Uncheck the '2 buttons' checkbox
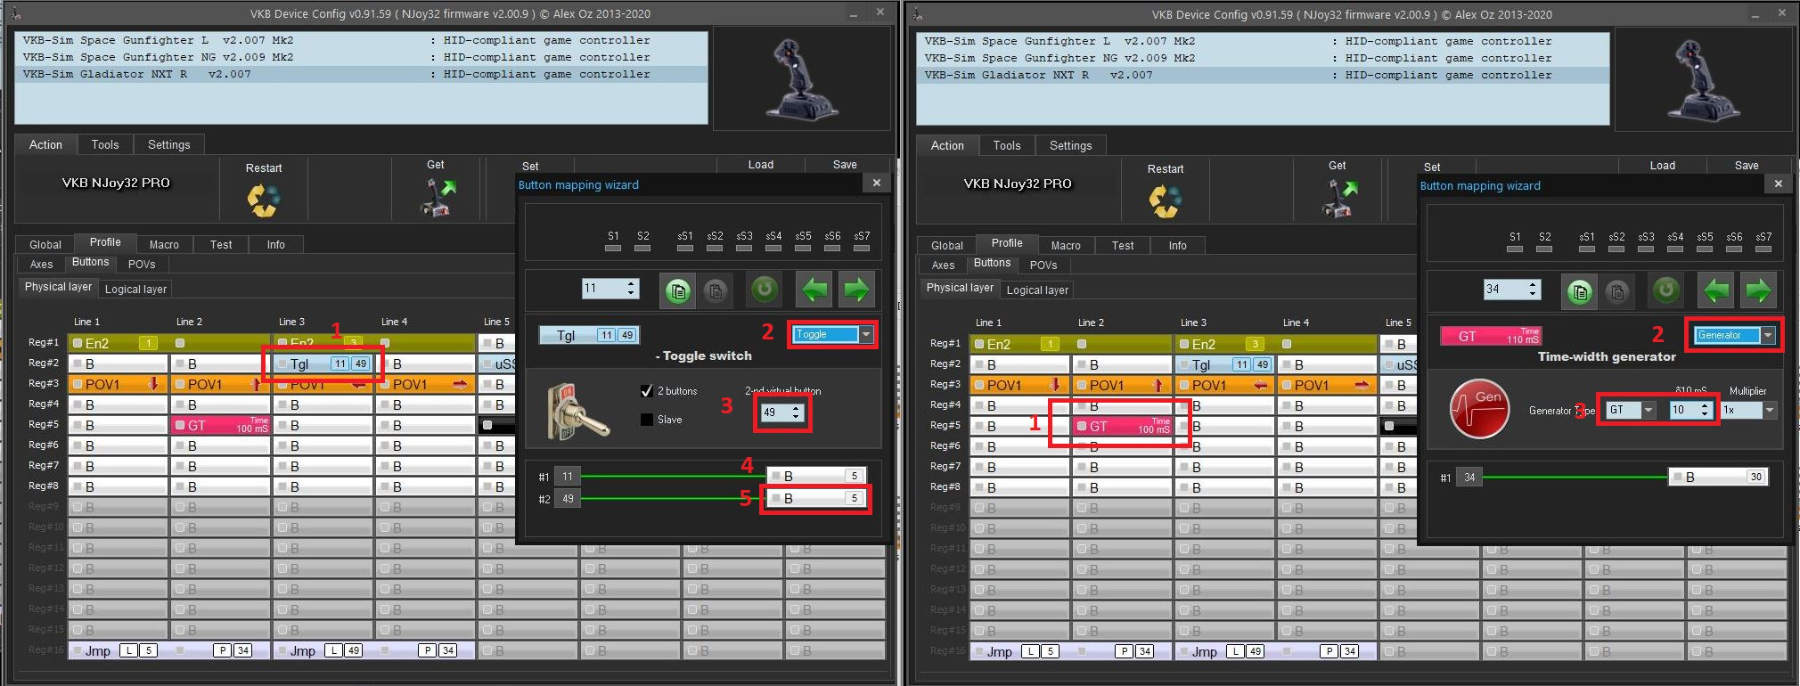 647,391
